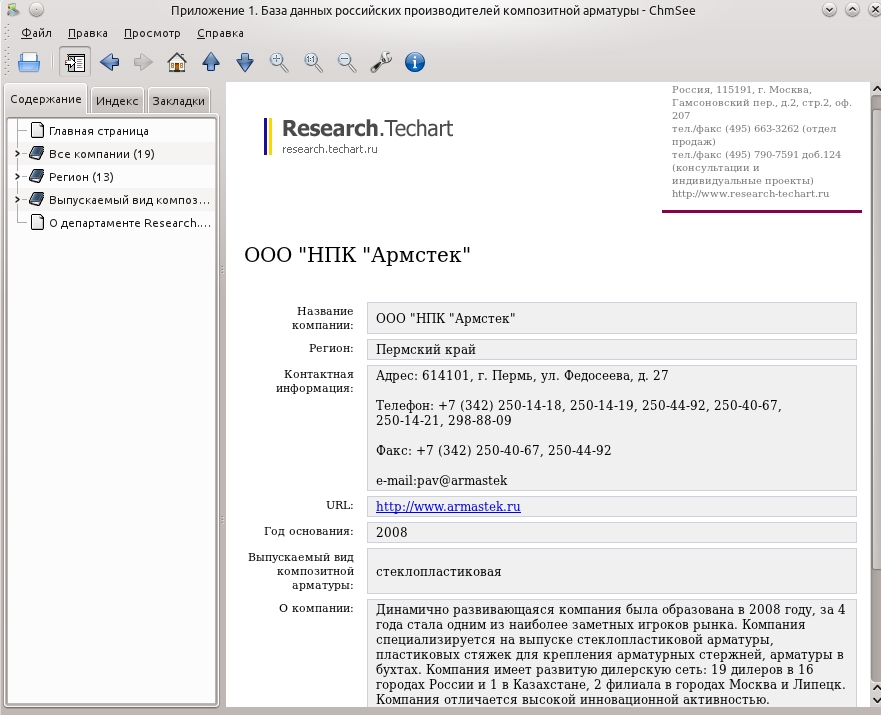881x715 pixels.
Task: Click the Пермский край region value
Action: (426, 349)
